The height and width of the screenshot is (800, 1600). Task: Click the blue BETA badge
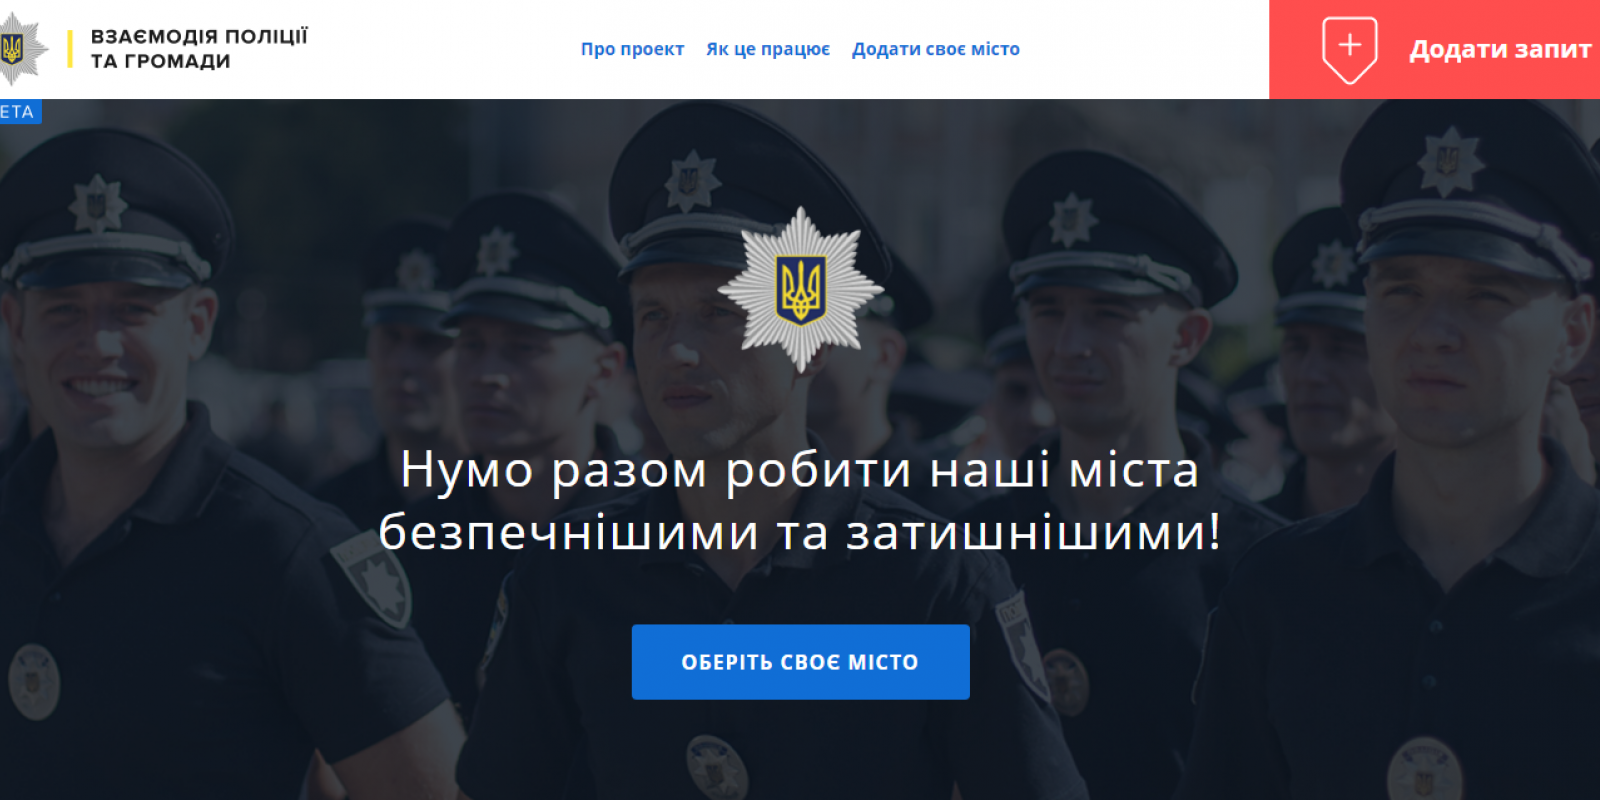[x=19, y=111]
